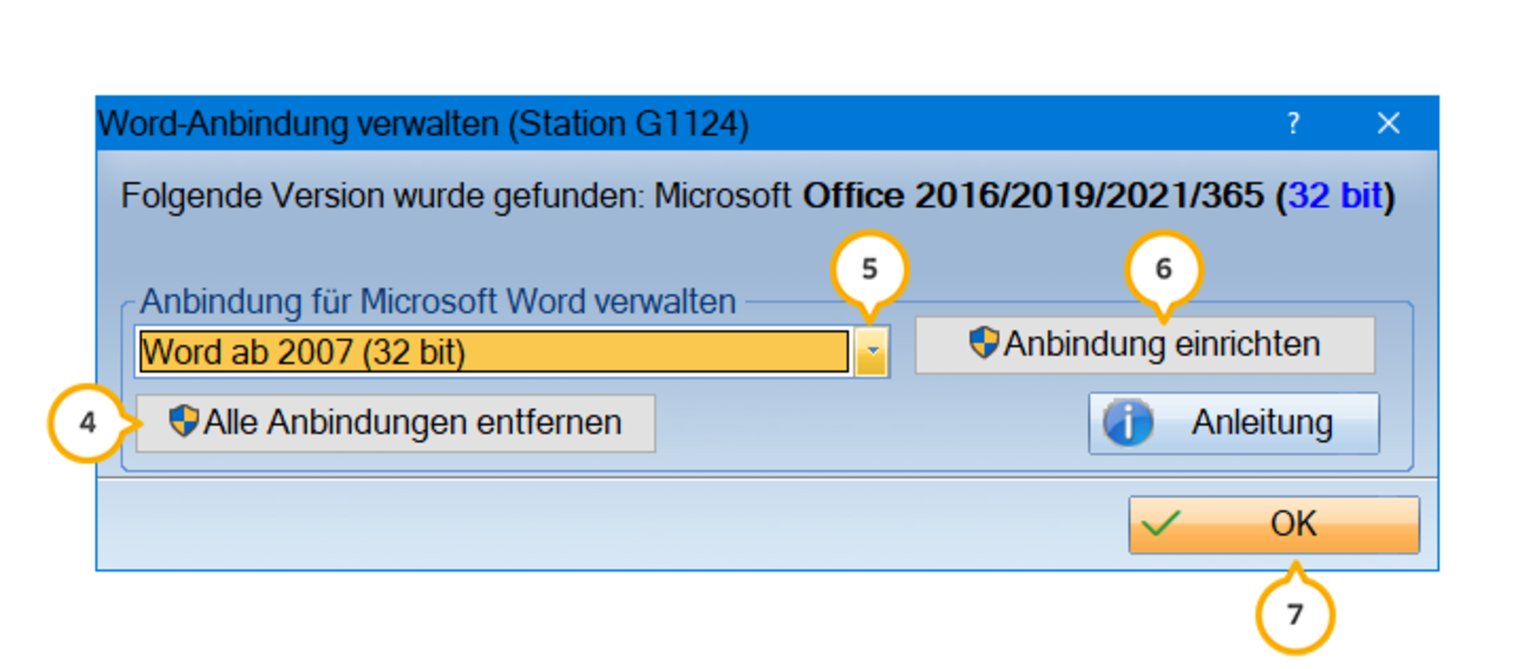The width and height of the screenshot is (1537, 669).
Task: Click the numbered callout marker 7
Action: tap(1295, 614)
